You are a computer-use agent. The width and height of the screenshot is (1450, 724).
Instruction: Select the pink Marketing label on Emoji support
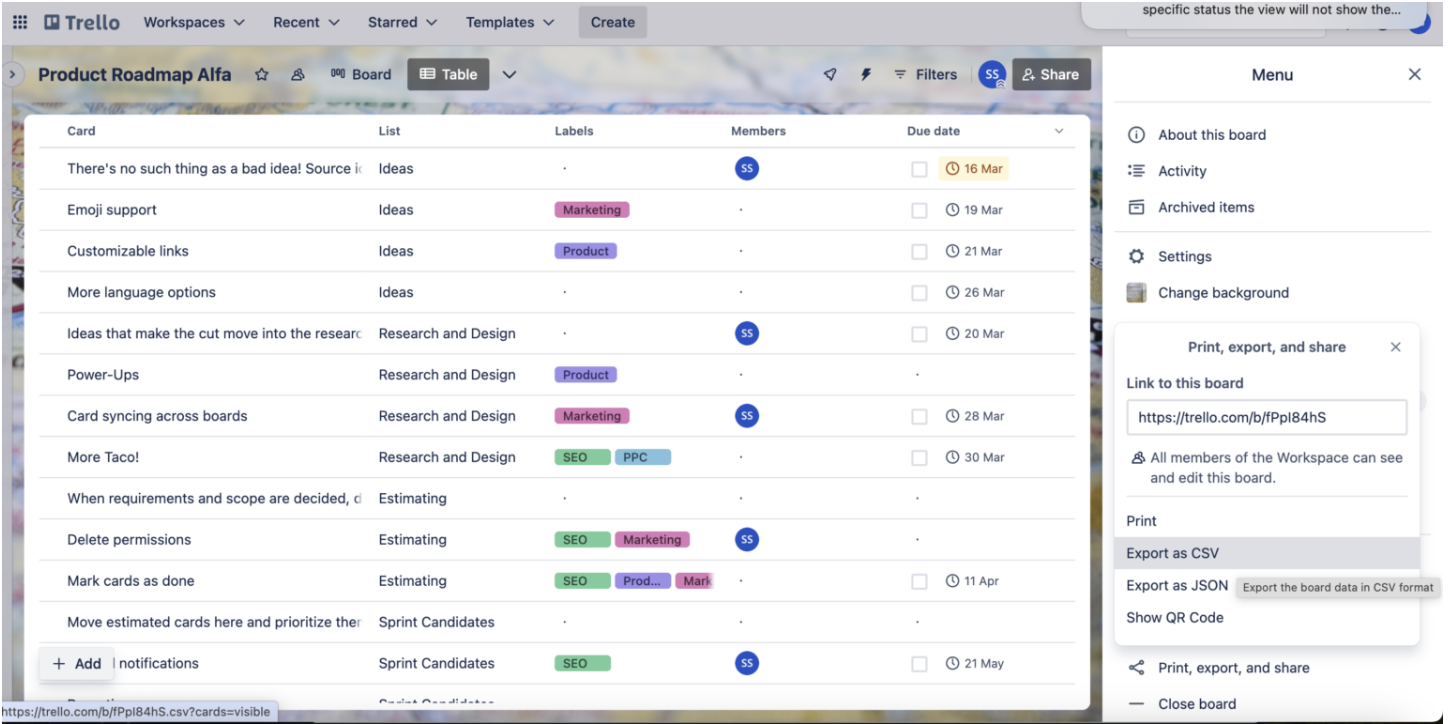tap(592, 210)
